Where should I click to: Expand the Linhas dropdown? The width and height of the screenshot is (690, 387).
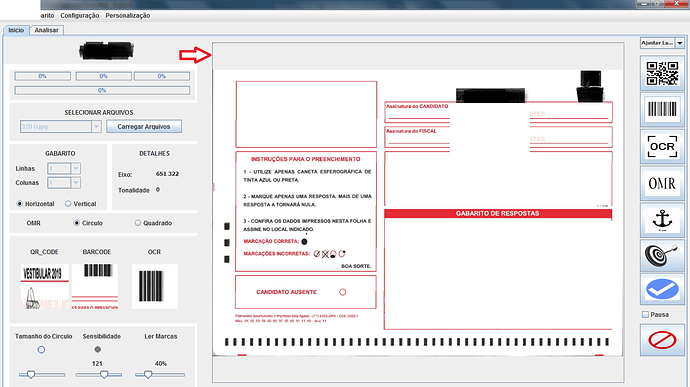pos(76,169)
